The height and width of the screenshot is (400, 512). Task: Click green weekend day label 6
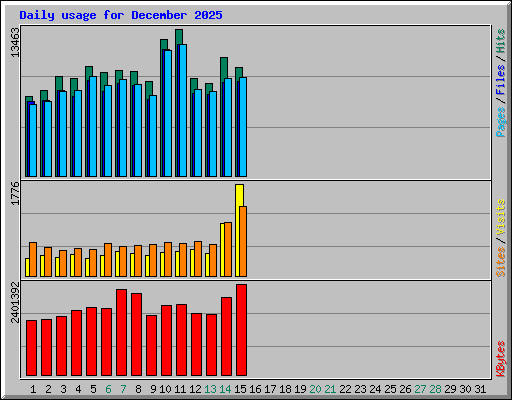point(108,389)
